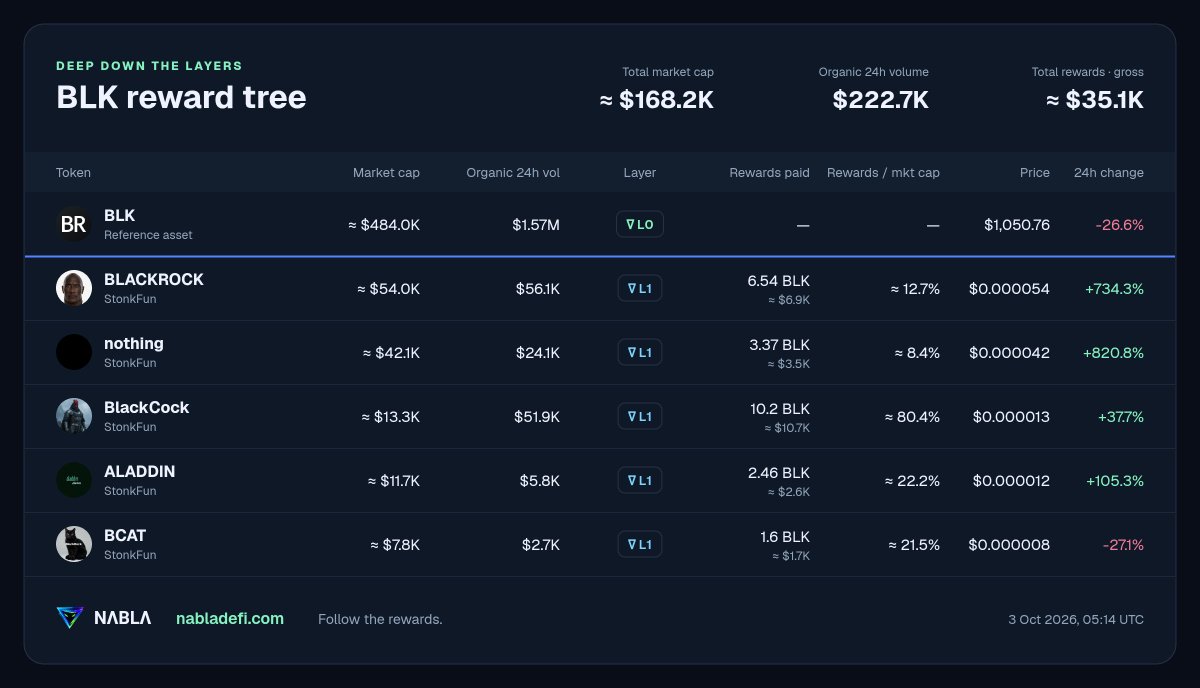Click ALADDIN rewards paid 2.46 BLK
The height and width of the screenshot is (688, 1200).
(x=779, y=473)
